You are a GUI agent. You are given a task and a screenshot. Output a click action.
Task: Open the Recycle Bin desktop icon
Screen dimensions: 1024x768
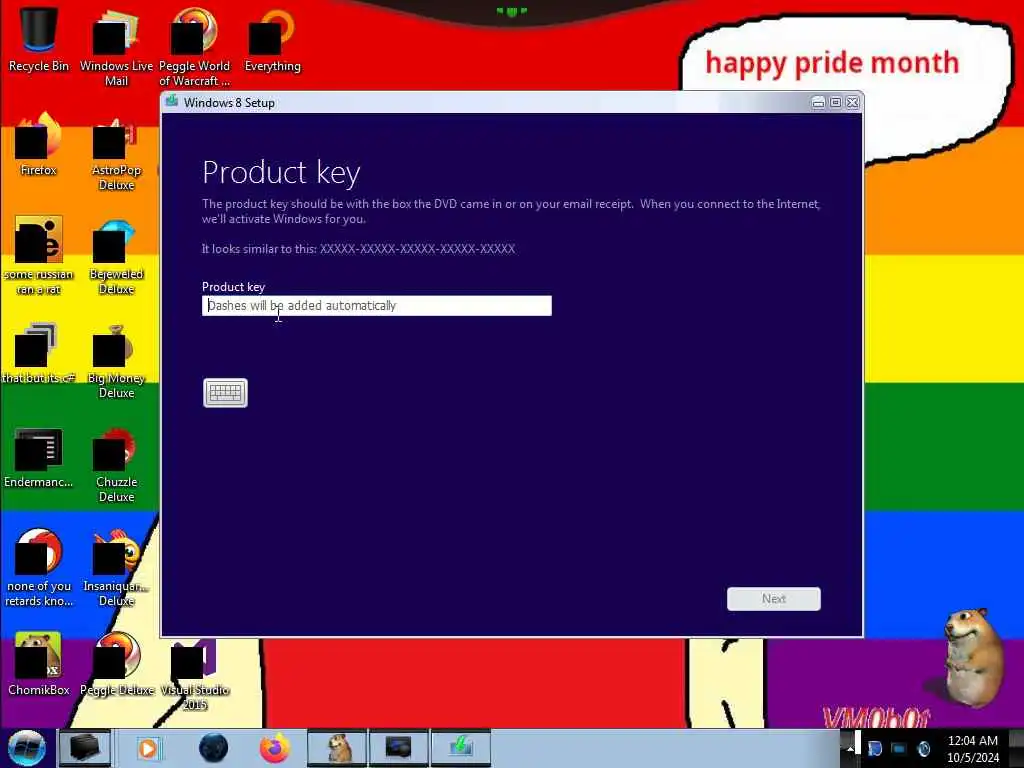39,39
